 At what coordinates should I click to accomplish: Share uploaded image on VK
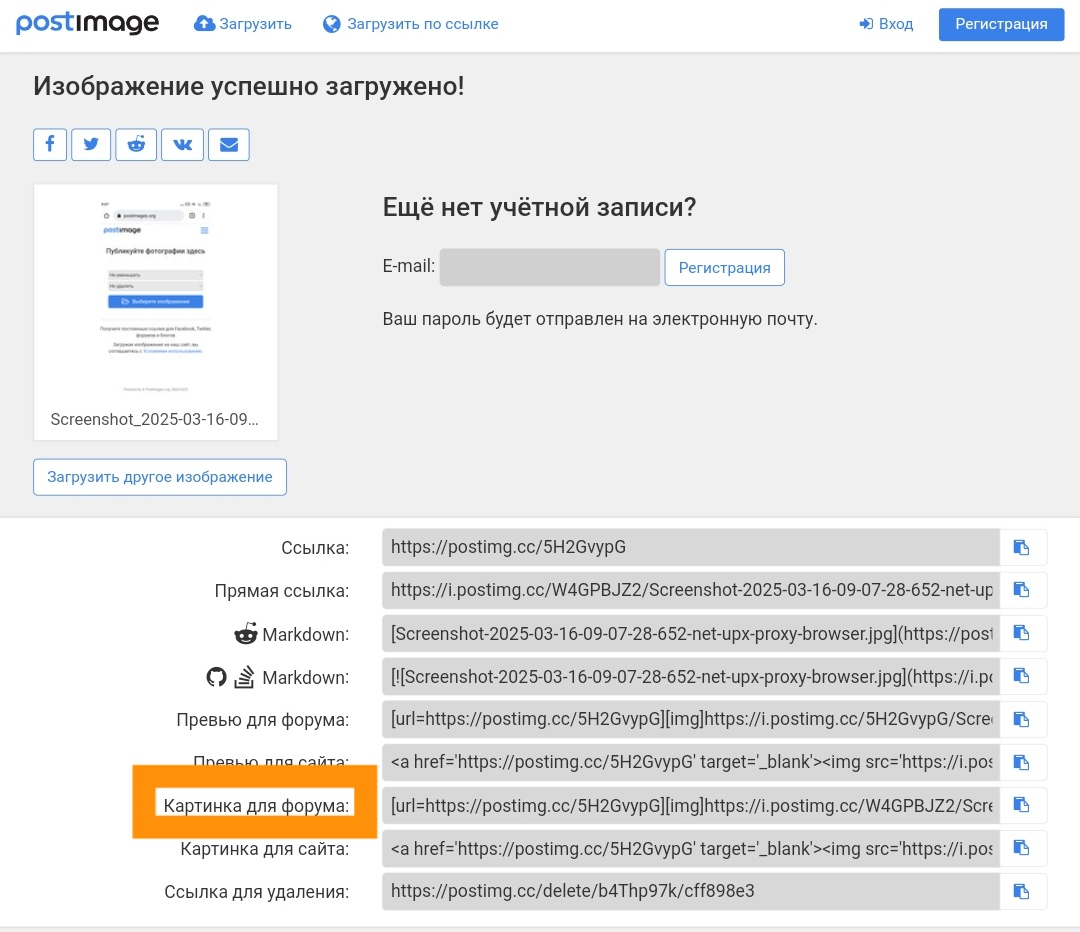tap(183, 144)
